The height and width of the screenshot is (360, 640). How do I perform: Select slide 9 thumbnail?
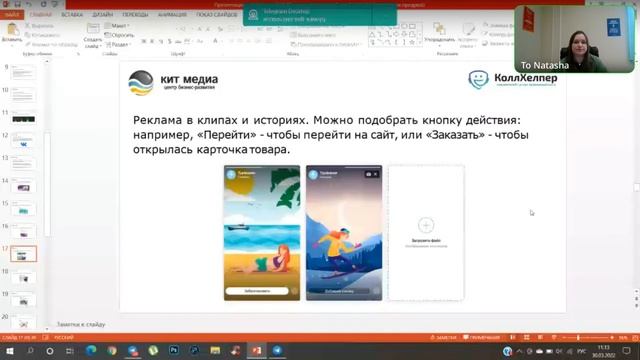[x=23, y=73]
